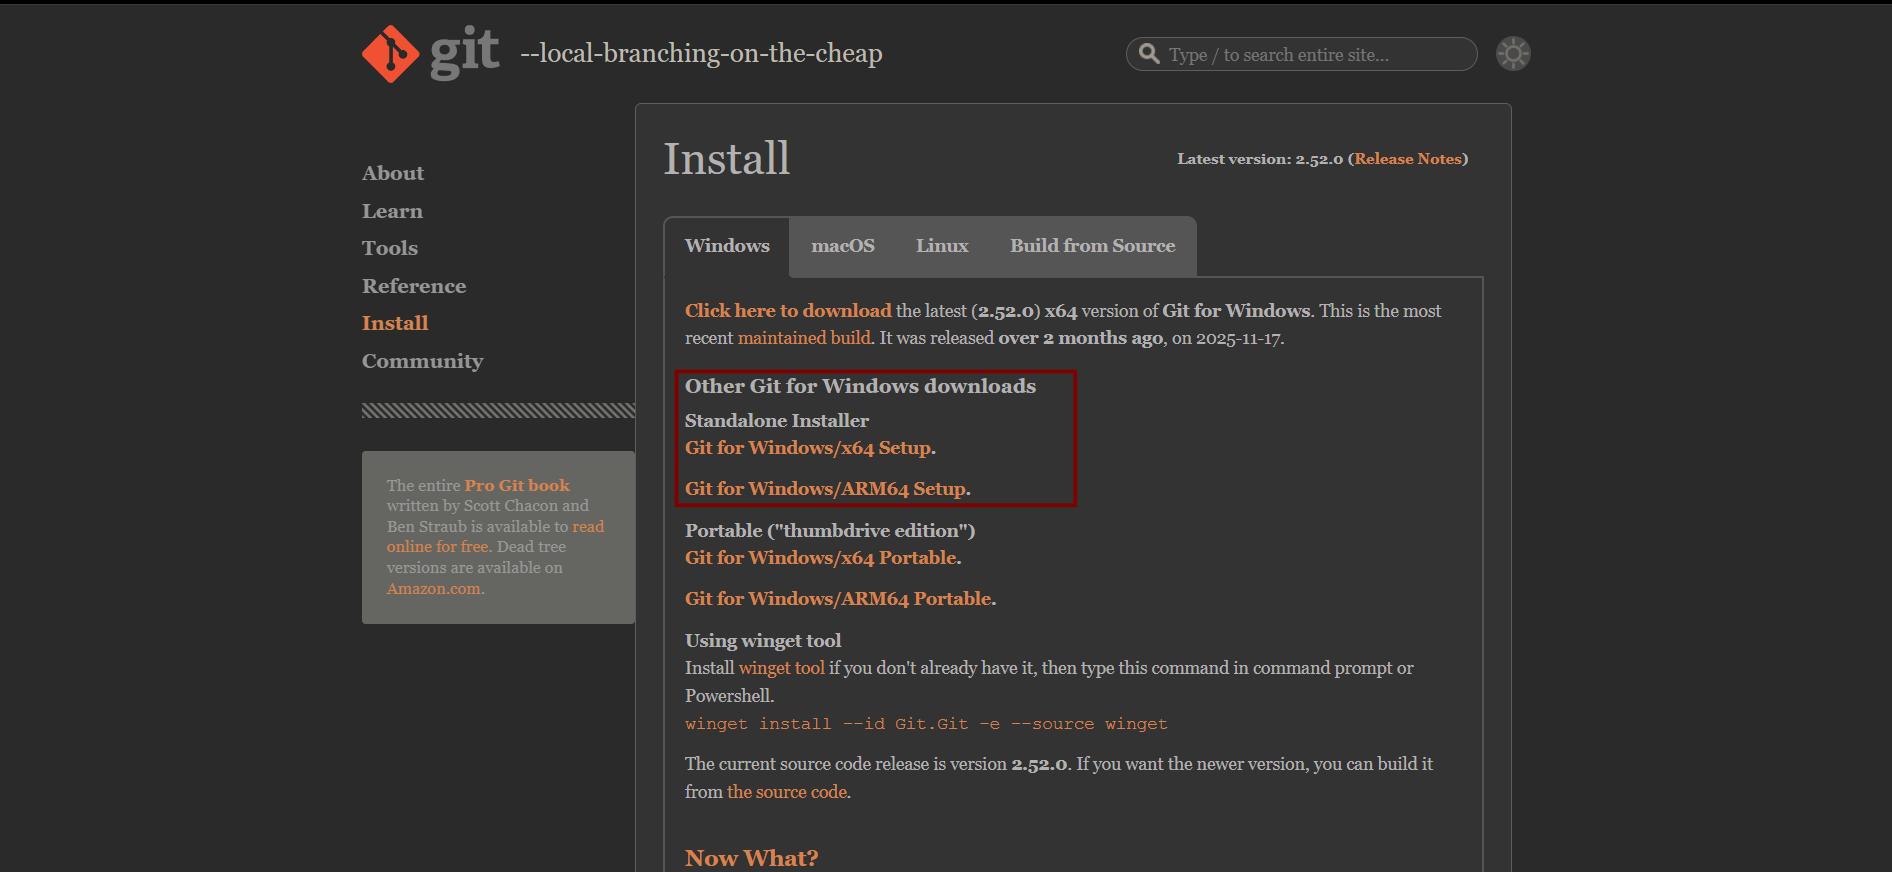Open the Reference sidebar link
This screenshot has height=872, width=1892.
pyautogui.click(x=414, y=286)
